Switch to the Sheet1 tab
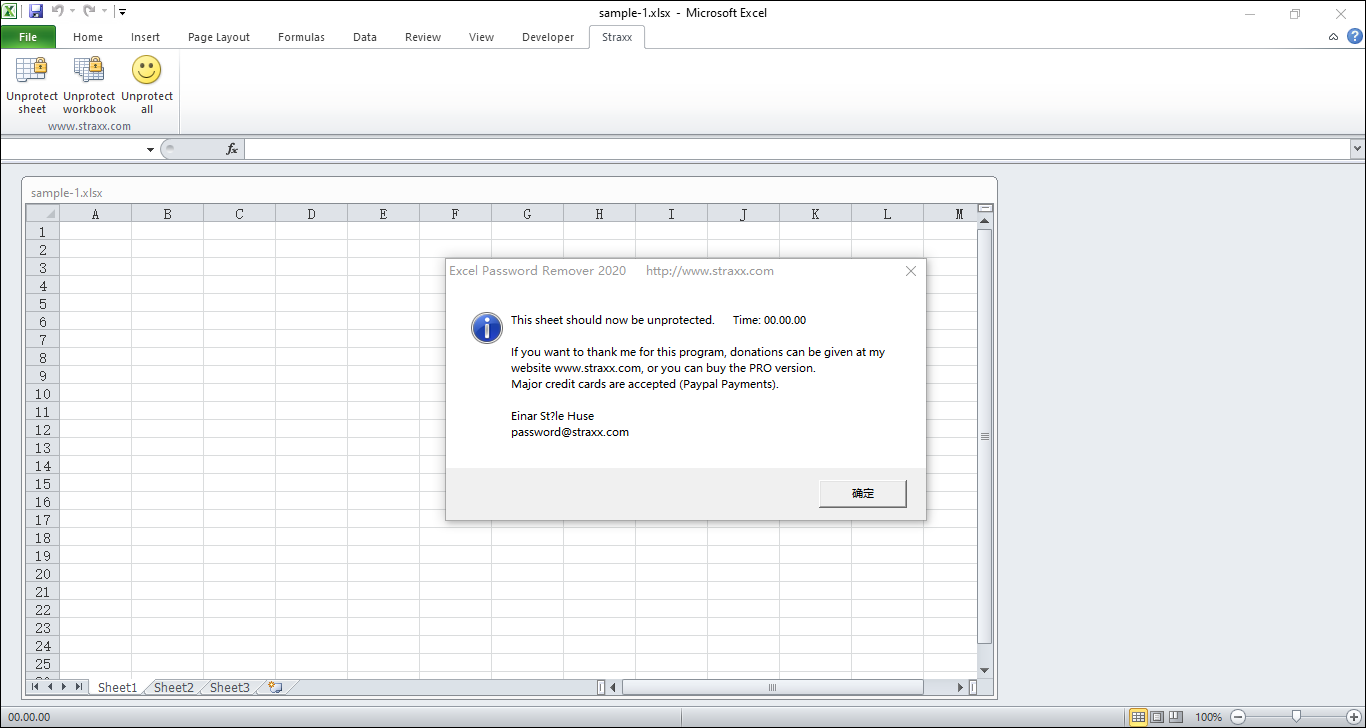 pyautogui.click(x=117, y=687)
